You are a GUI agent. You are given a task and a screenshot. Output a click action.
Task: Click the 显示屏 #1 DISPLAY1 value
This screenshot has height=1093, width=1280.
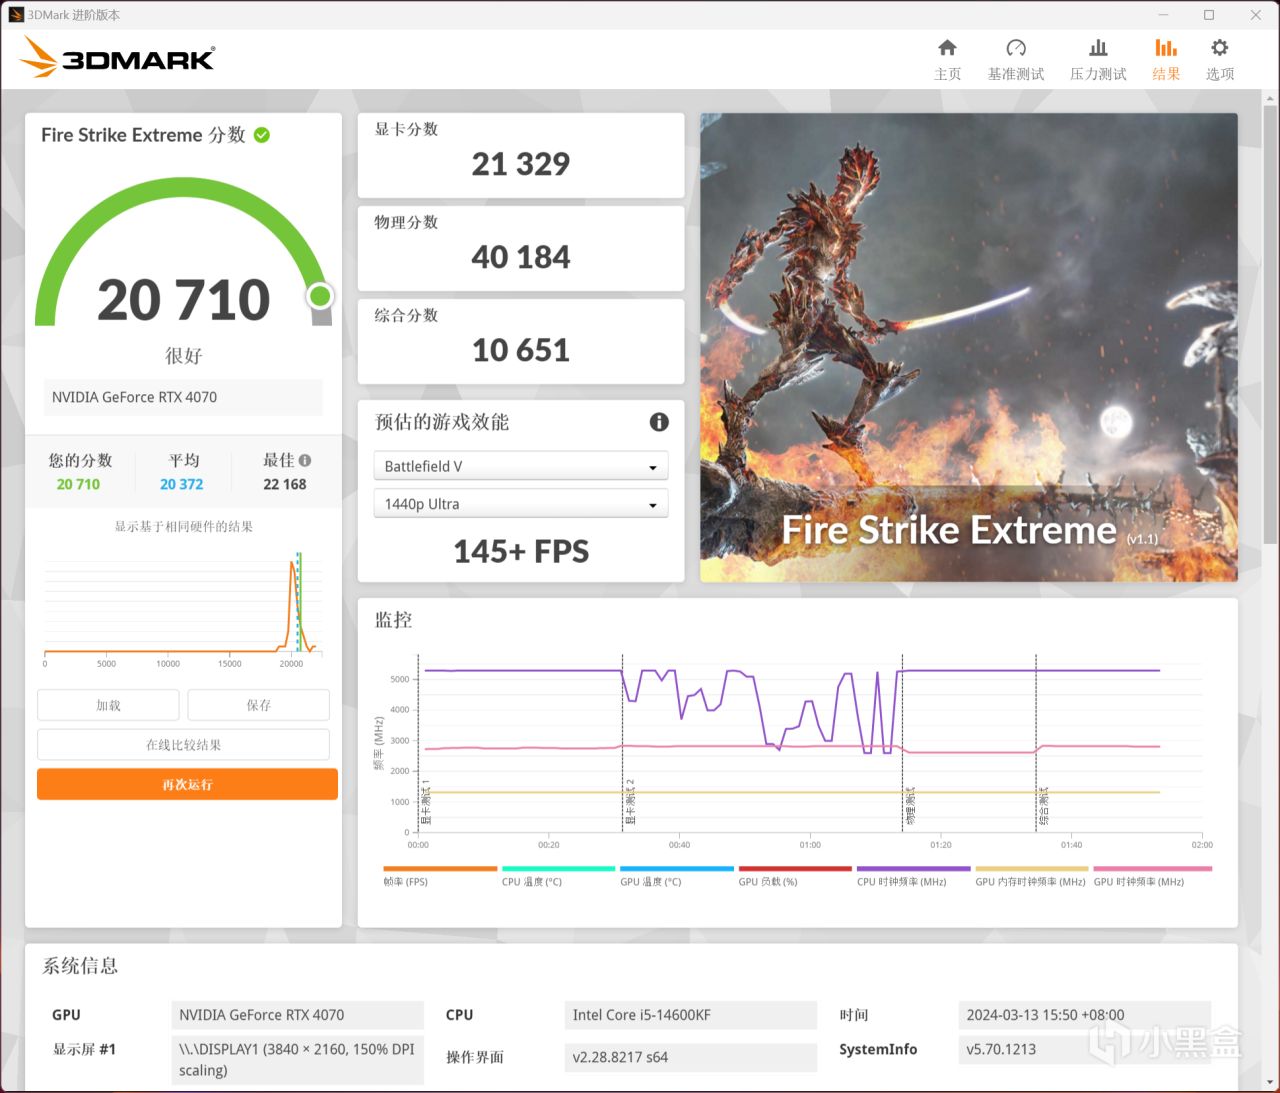coord(298,1060)
